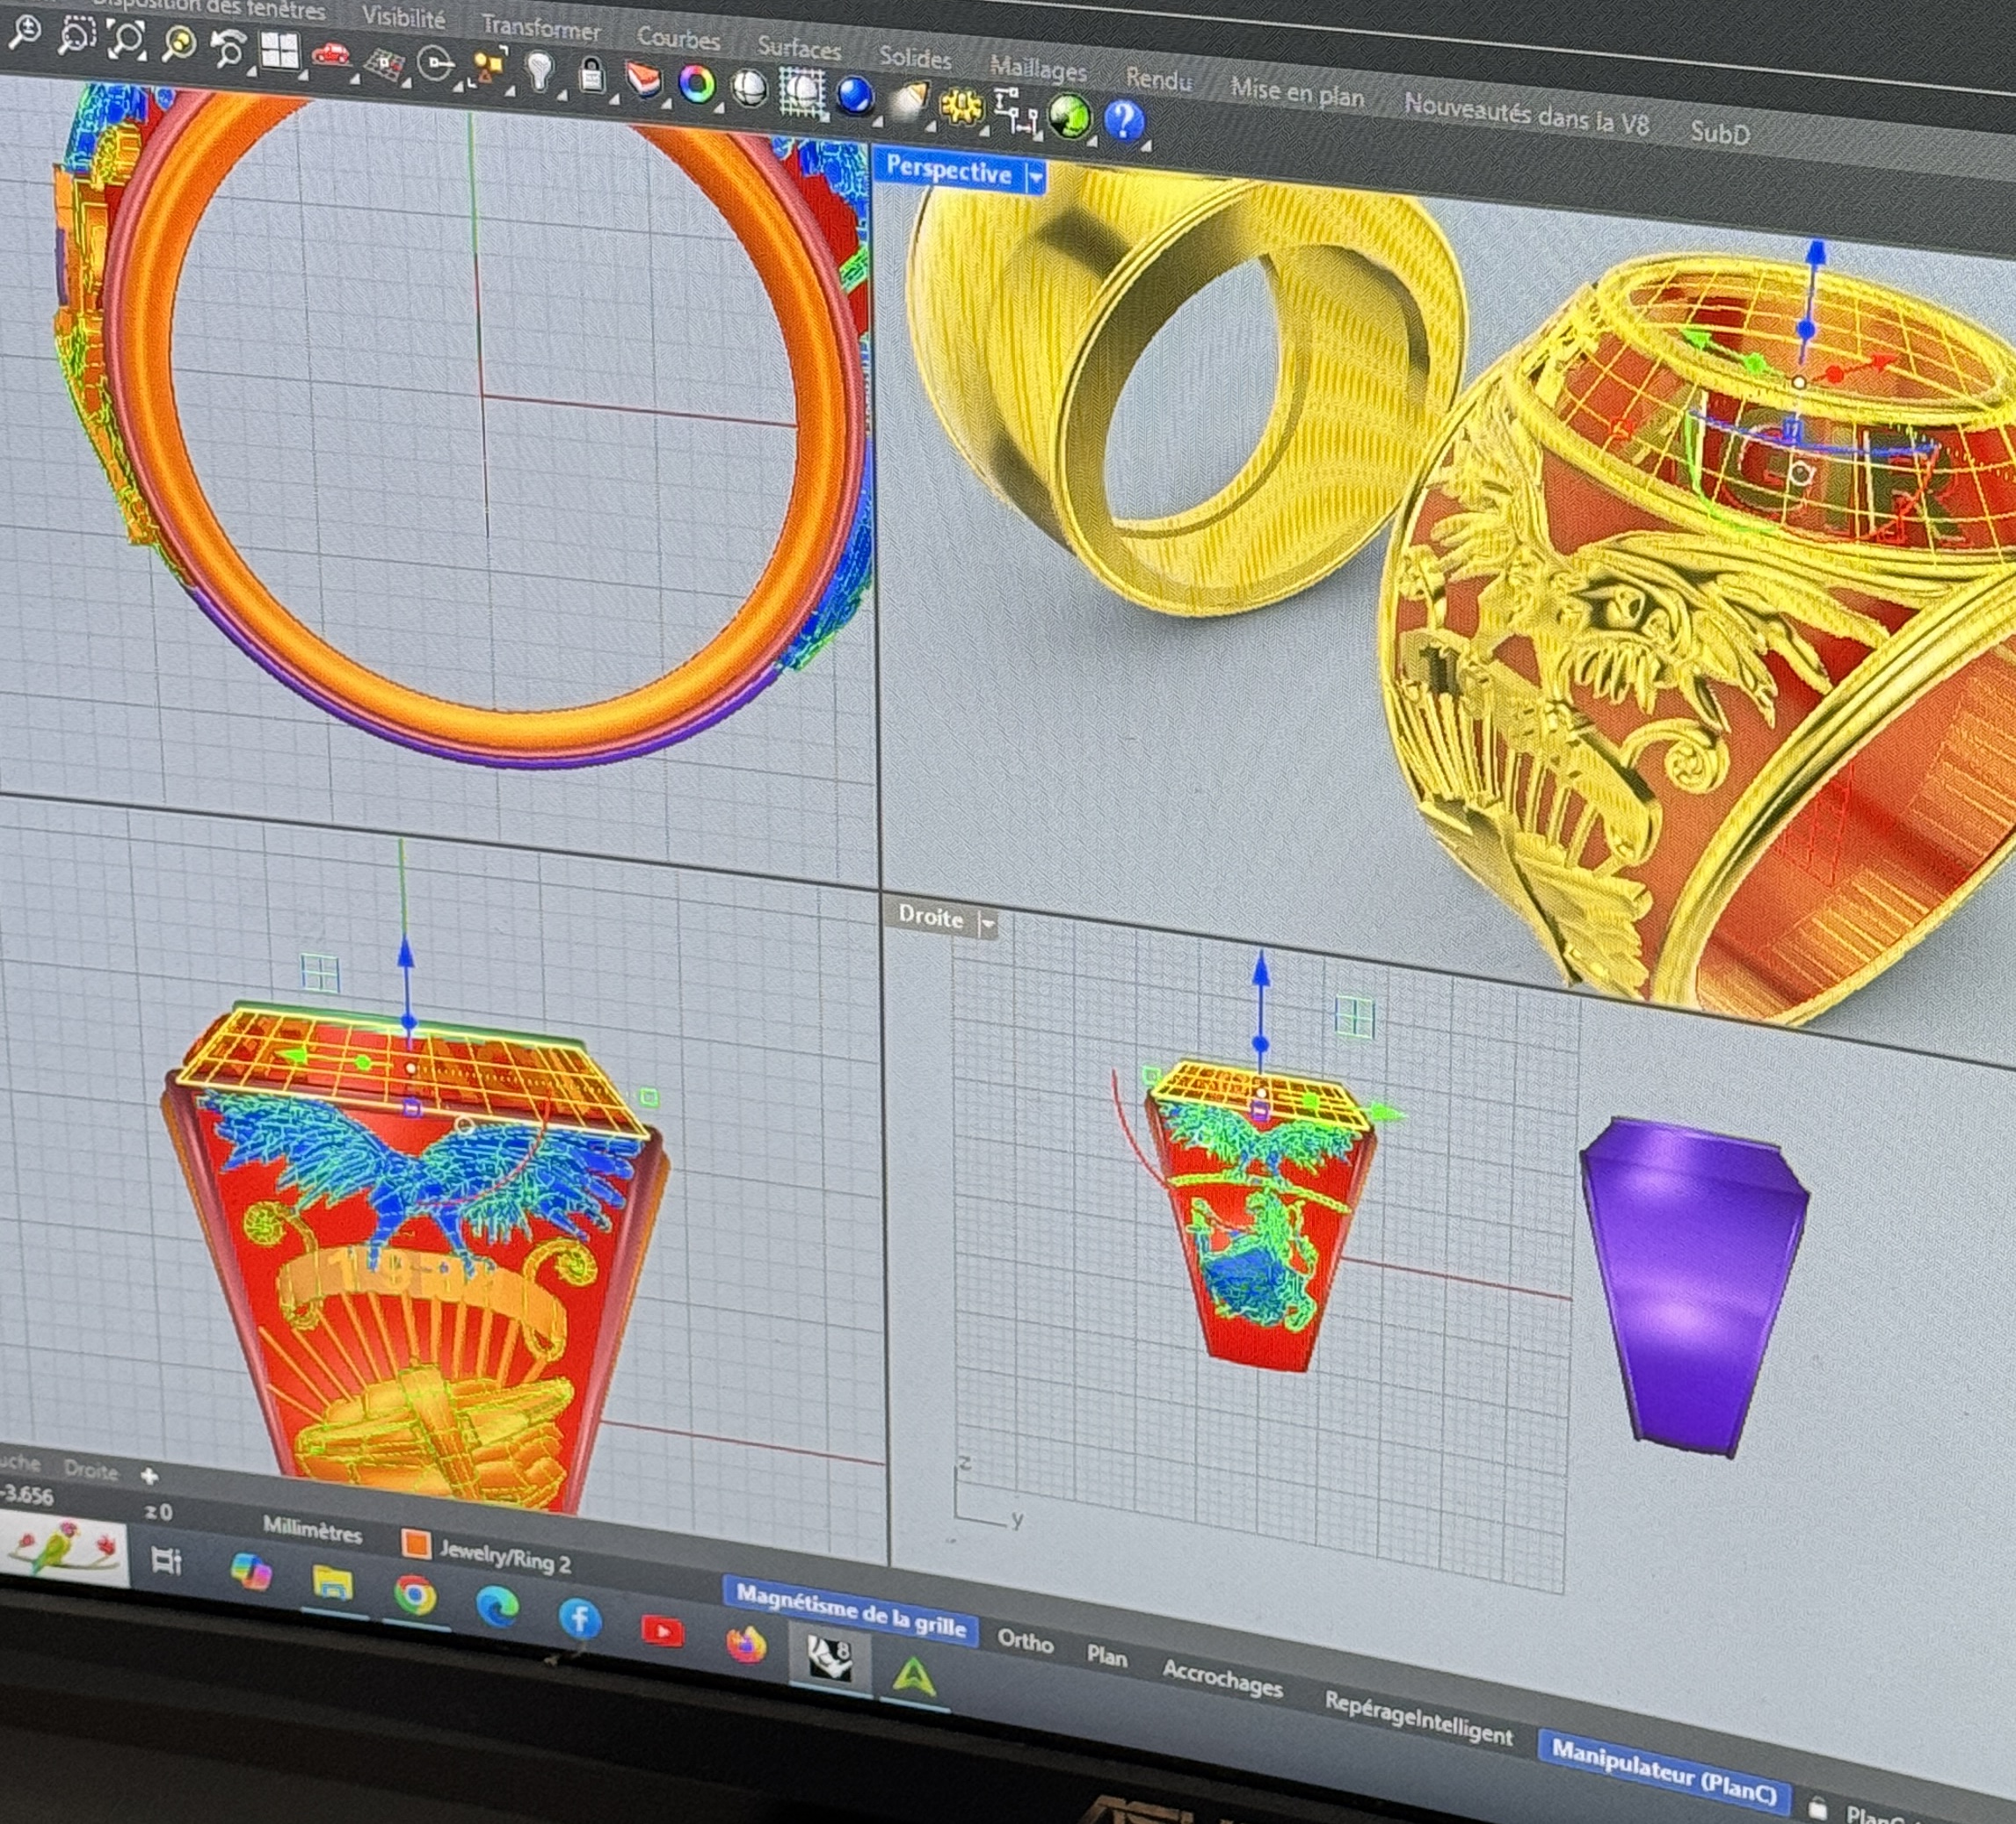This screenshot has height=1824, width=2016.
Task: Click the blue gumball Z-axis arrow in Perspective
Action: 1816,251
